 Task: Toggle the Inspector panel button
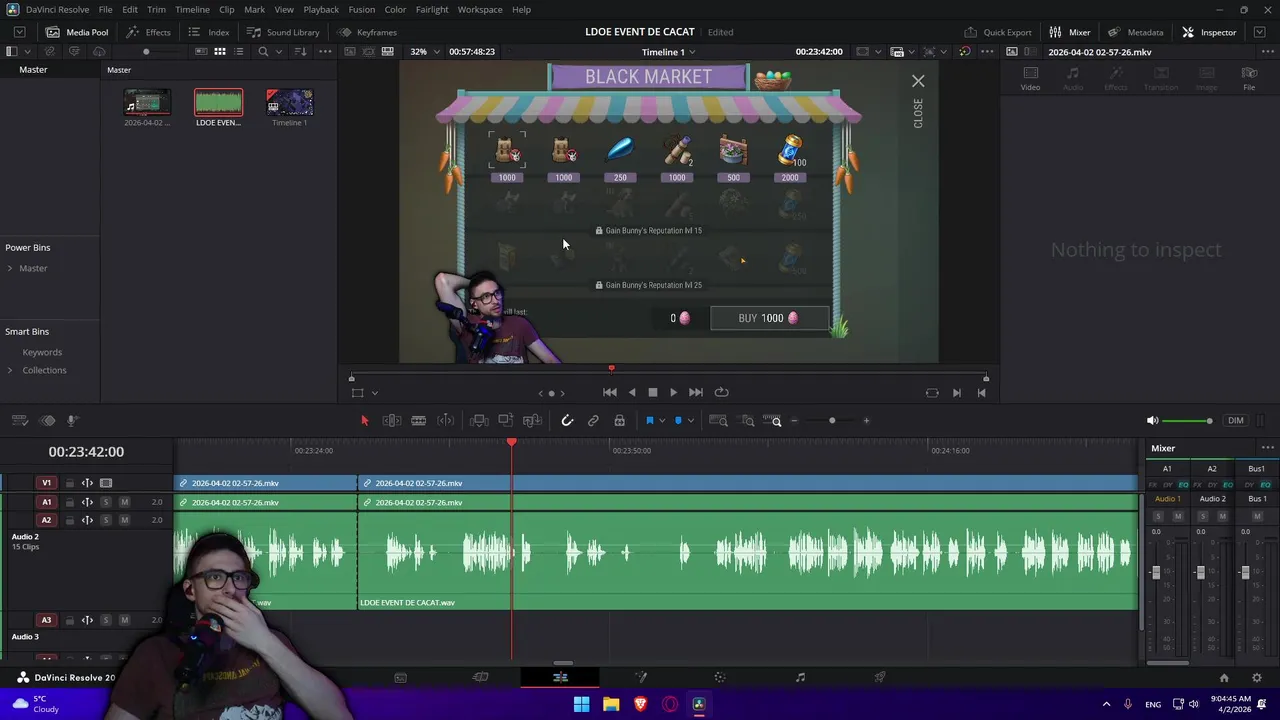pos(1209,32)
